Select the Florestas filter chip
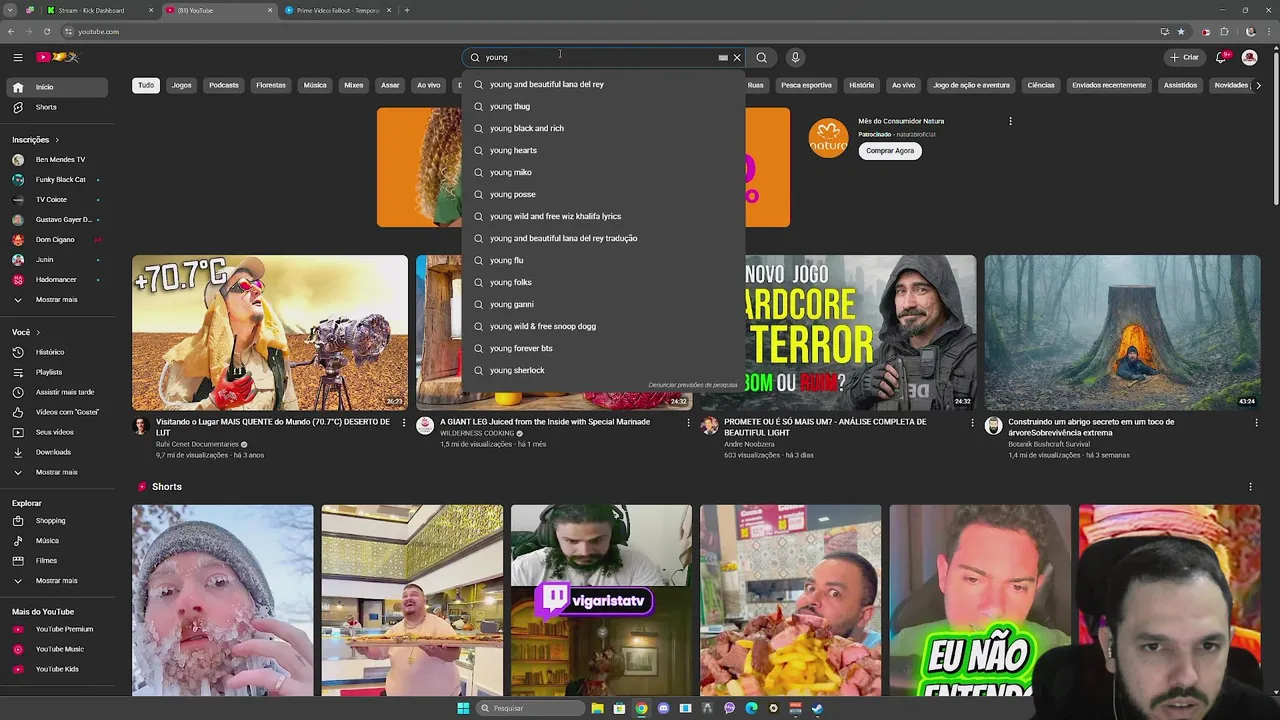Viewport: 1280px width, 720px height. click(271, 85)
